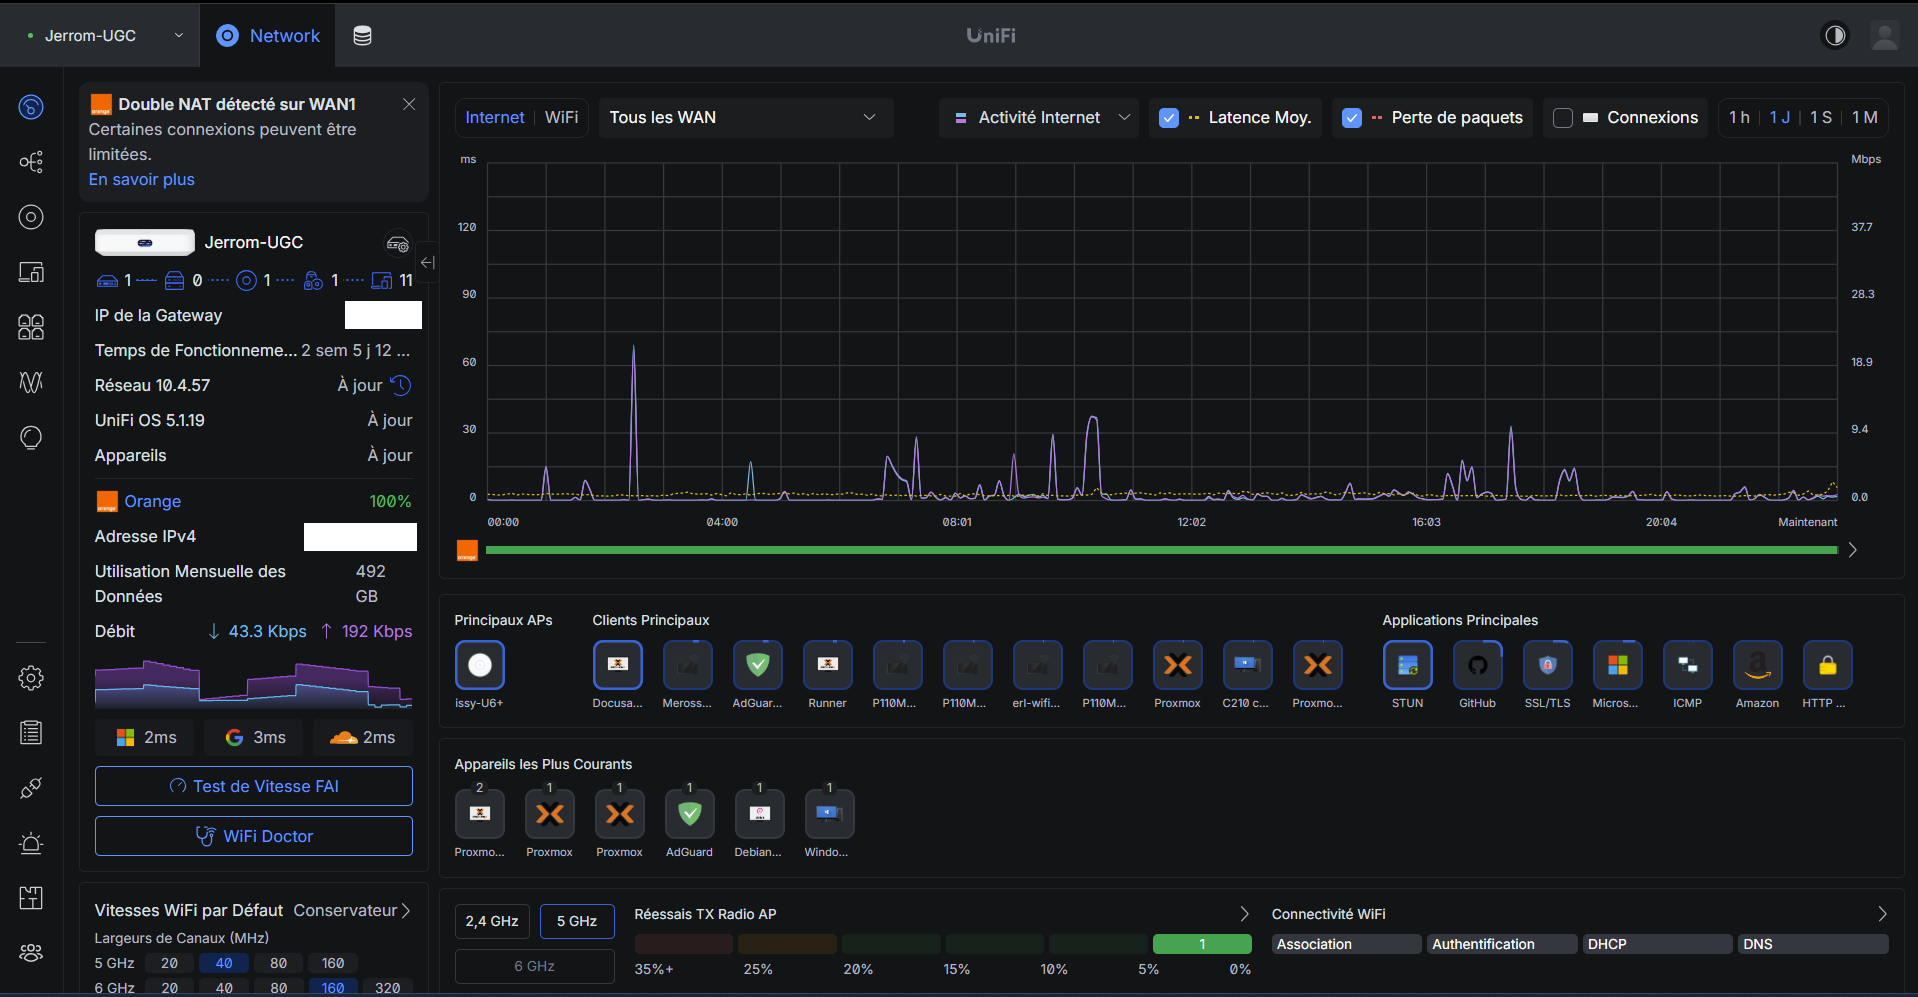
Task: Follow the En savoir plus link
Action: coord(142,180)
